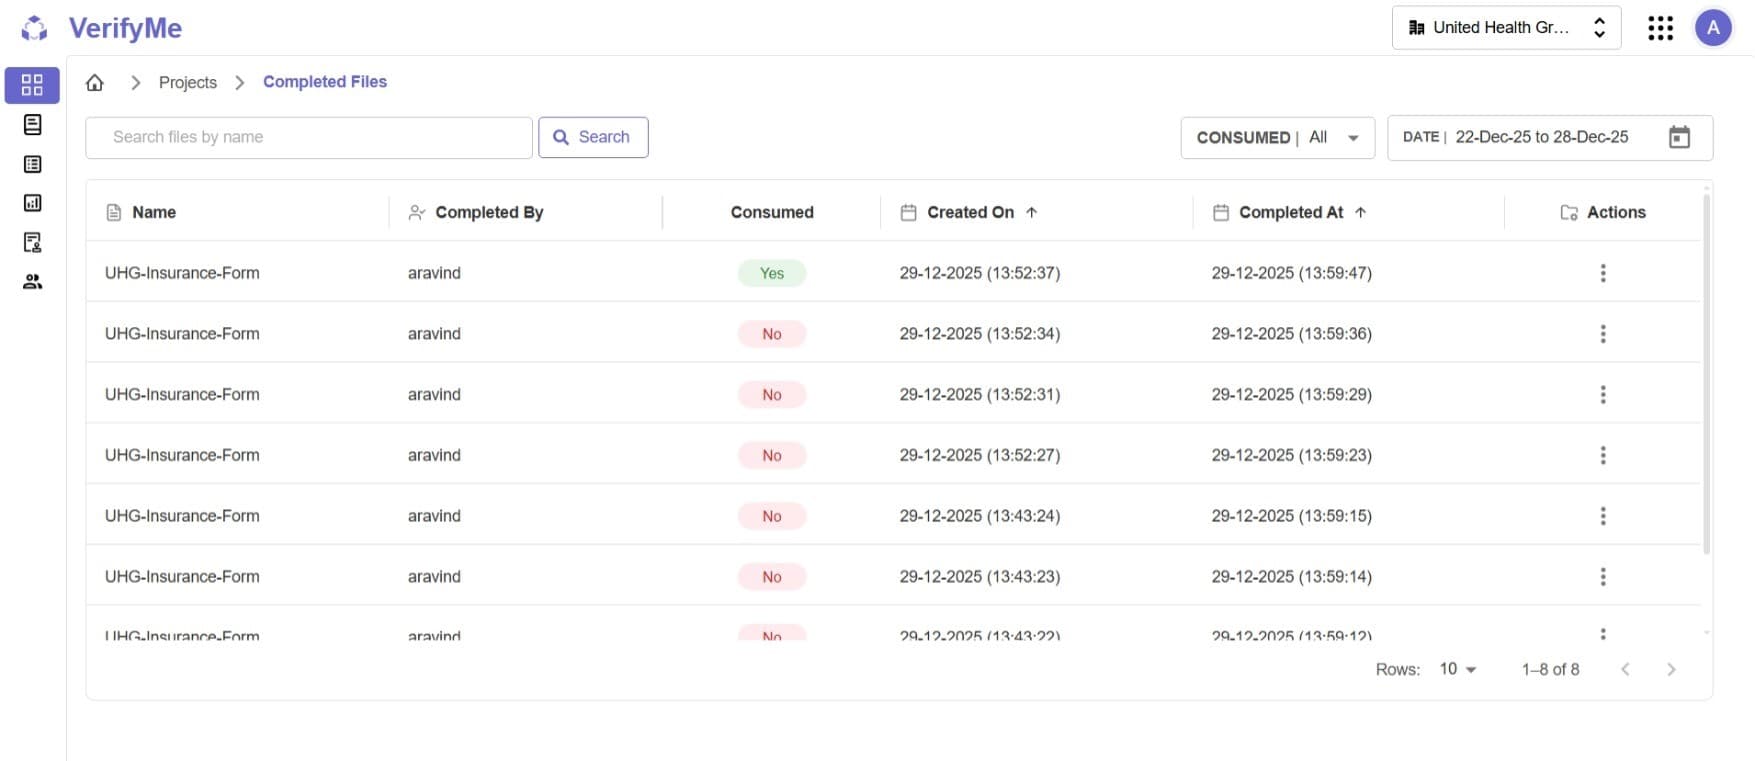The width and height of the screenshot is (1755, 761).
Task: Click the Search button
Action: click(593, 137)
